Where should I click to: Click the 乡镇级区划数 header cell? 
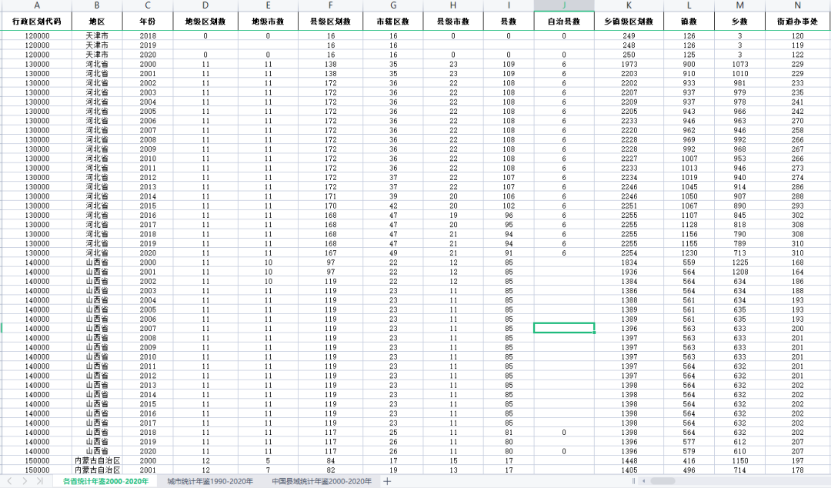629,21
